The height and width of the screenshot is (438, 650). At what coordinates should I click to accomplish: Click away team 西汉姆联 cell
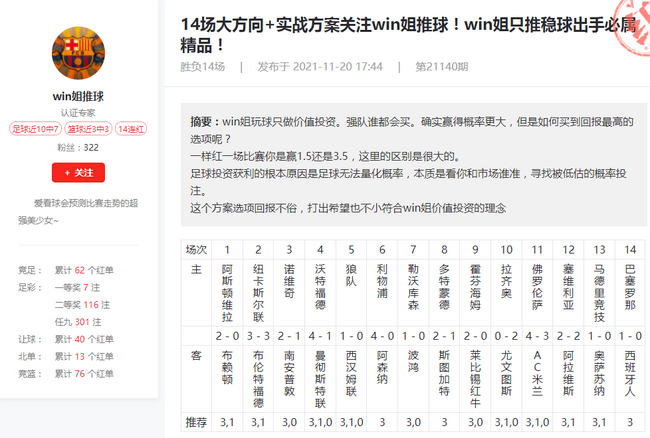[351, 379]
